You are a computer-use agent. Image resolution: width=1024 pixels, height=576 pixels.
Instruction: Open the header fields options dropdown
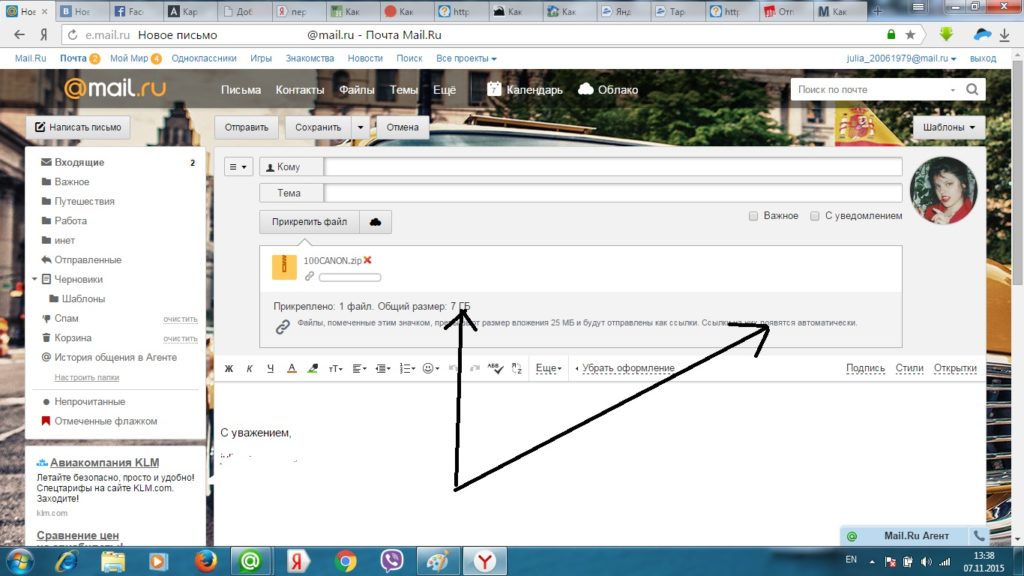pos(238,167)
